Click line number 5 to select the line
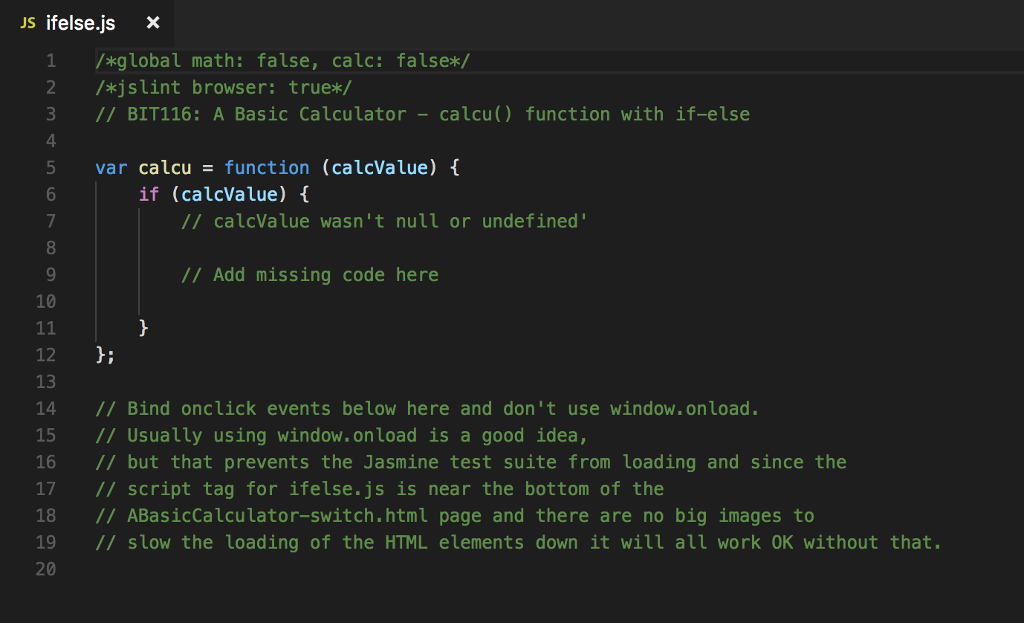1024x623 pixels. click(x=50, y=167)
